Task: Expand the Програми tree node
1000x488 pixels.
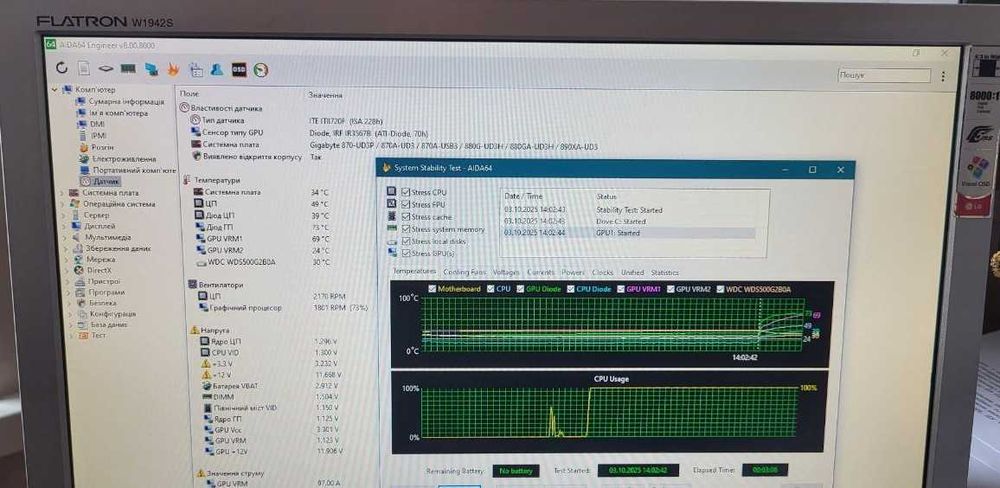Action: pyautogui.click(x=68, y=292)
